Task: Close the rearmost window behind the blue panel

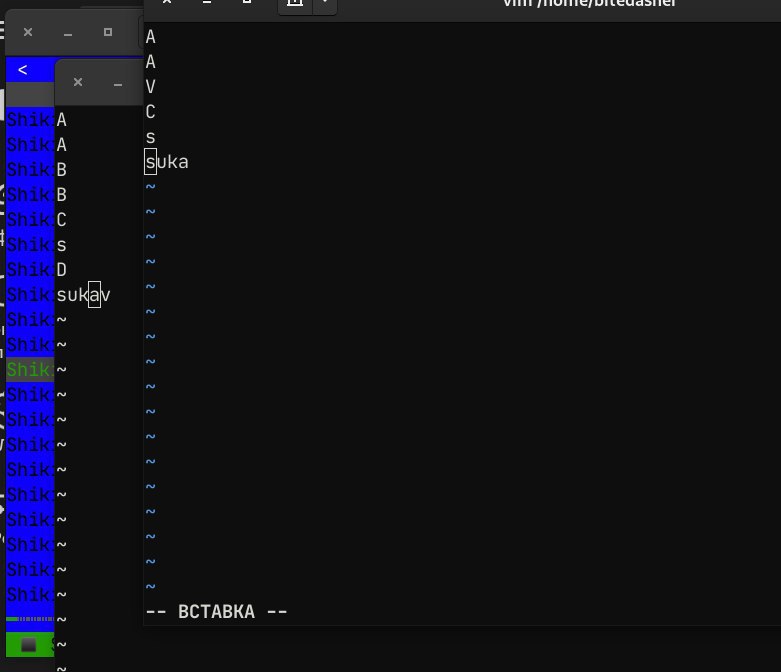Action: pos(28,32)
